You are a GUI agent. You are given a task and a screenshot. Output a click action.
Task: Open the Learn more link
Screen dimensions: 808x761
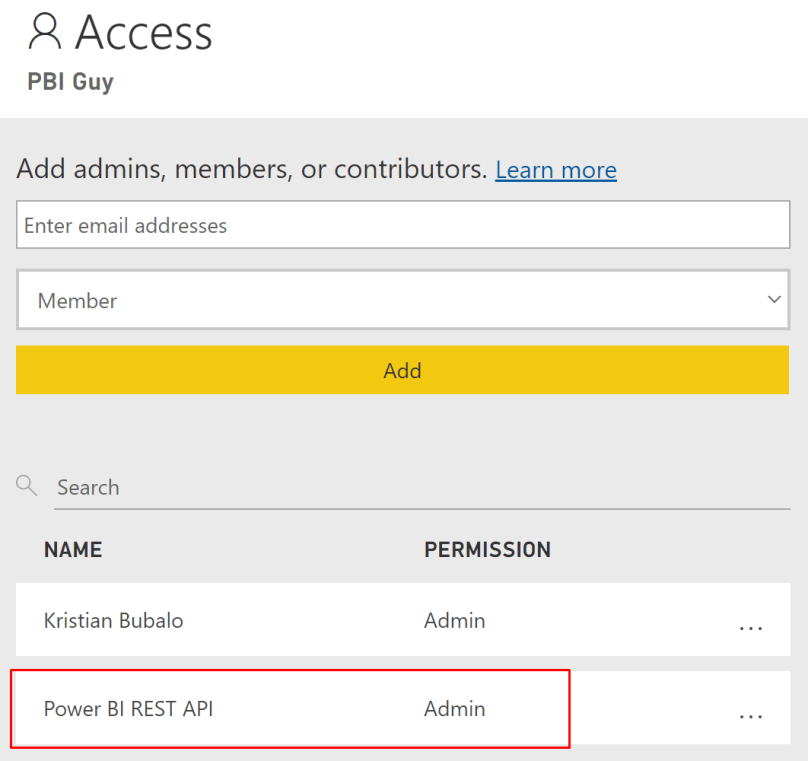pyautogui.click(x=556, y=170)
